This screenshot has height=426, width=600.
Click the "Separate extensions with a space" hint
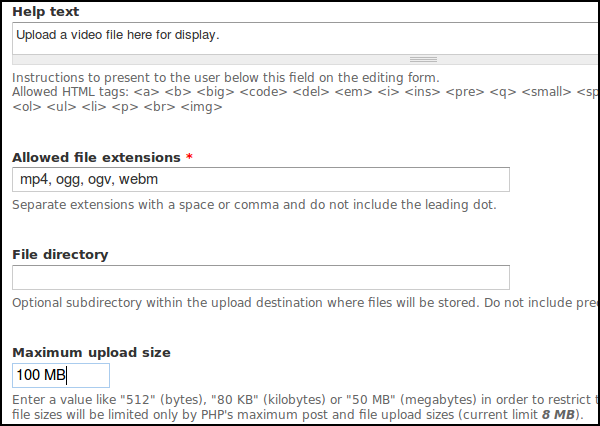tap(254, 205)
